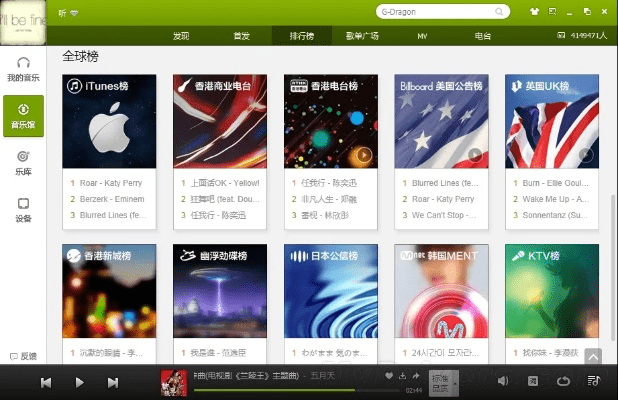618x400 pixels.
Task: Select Blurred Lines in Billboard list
Action: [445, 183]
